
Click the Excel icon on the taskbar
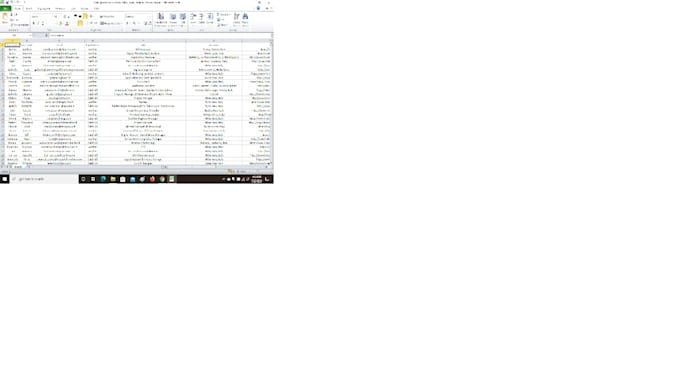[172, 179]
